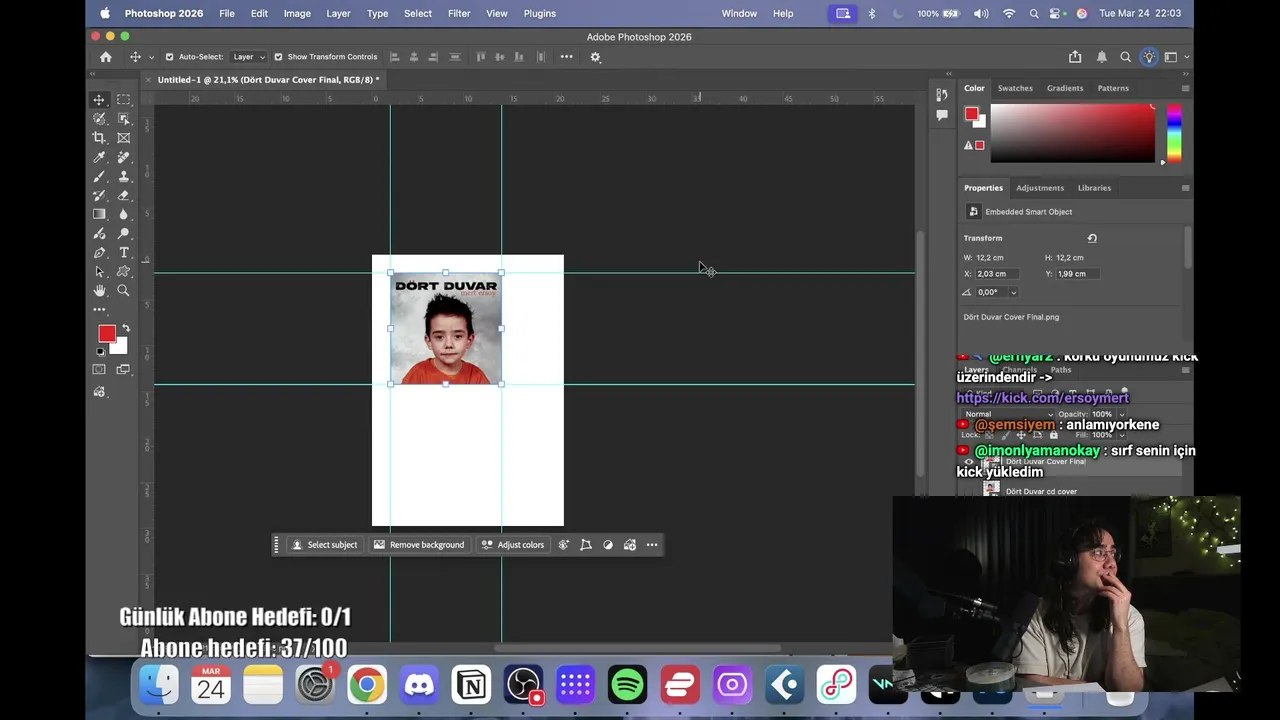Select the Brush tool
1280x720 pixels.
click(99, 177)
